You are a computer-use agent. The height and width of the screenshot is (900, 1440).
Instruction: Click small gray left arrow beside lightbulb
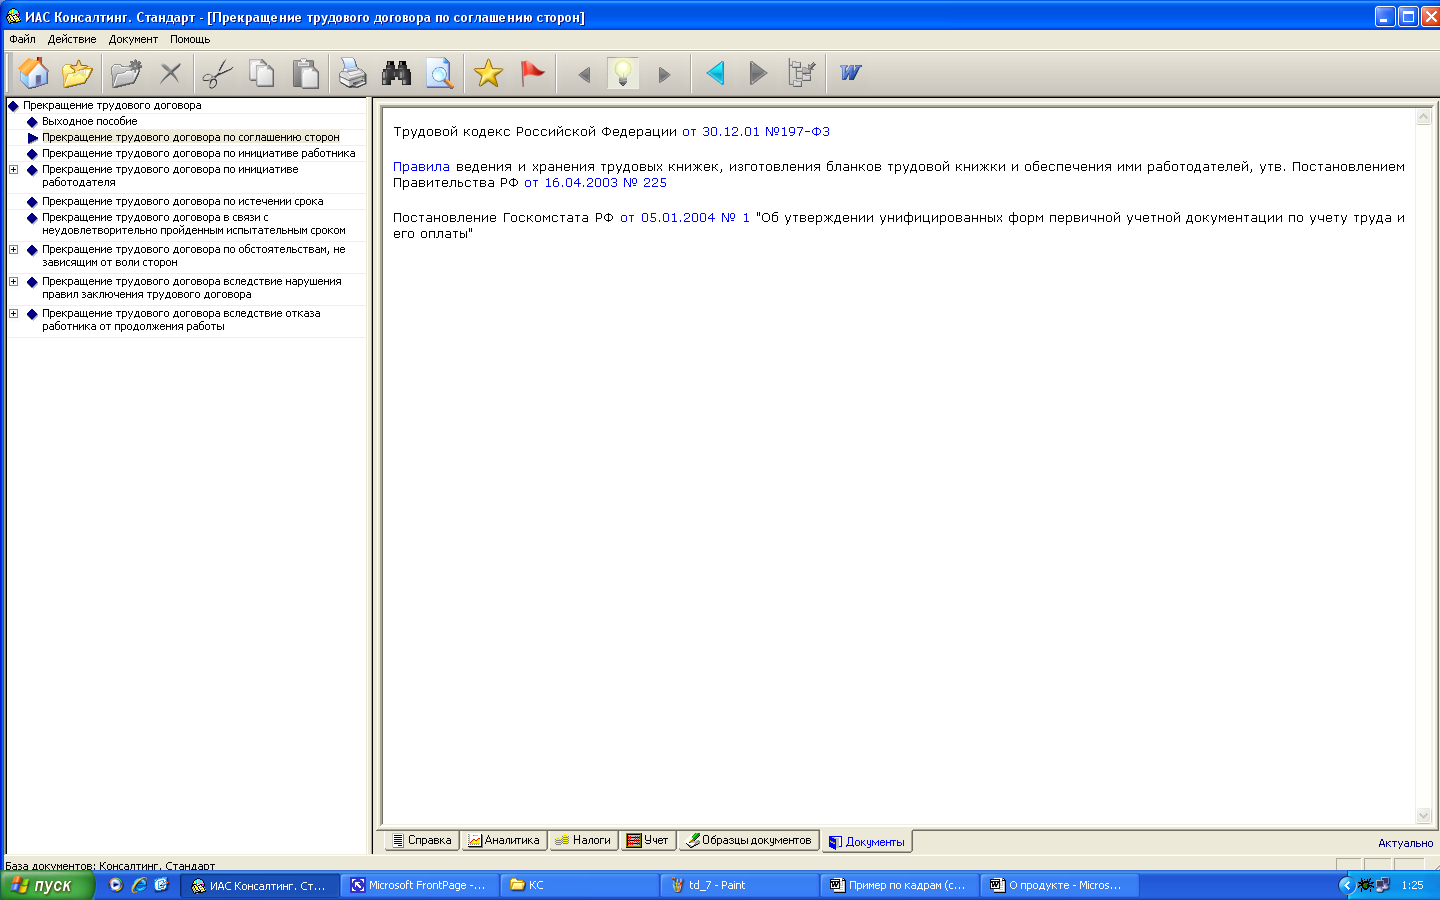[x=584, y=74]
